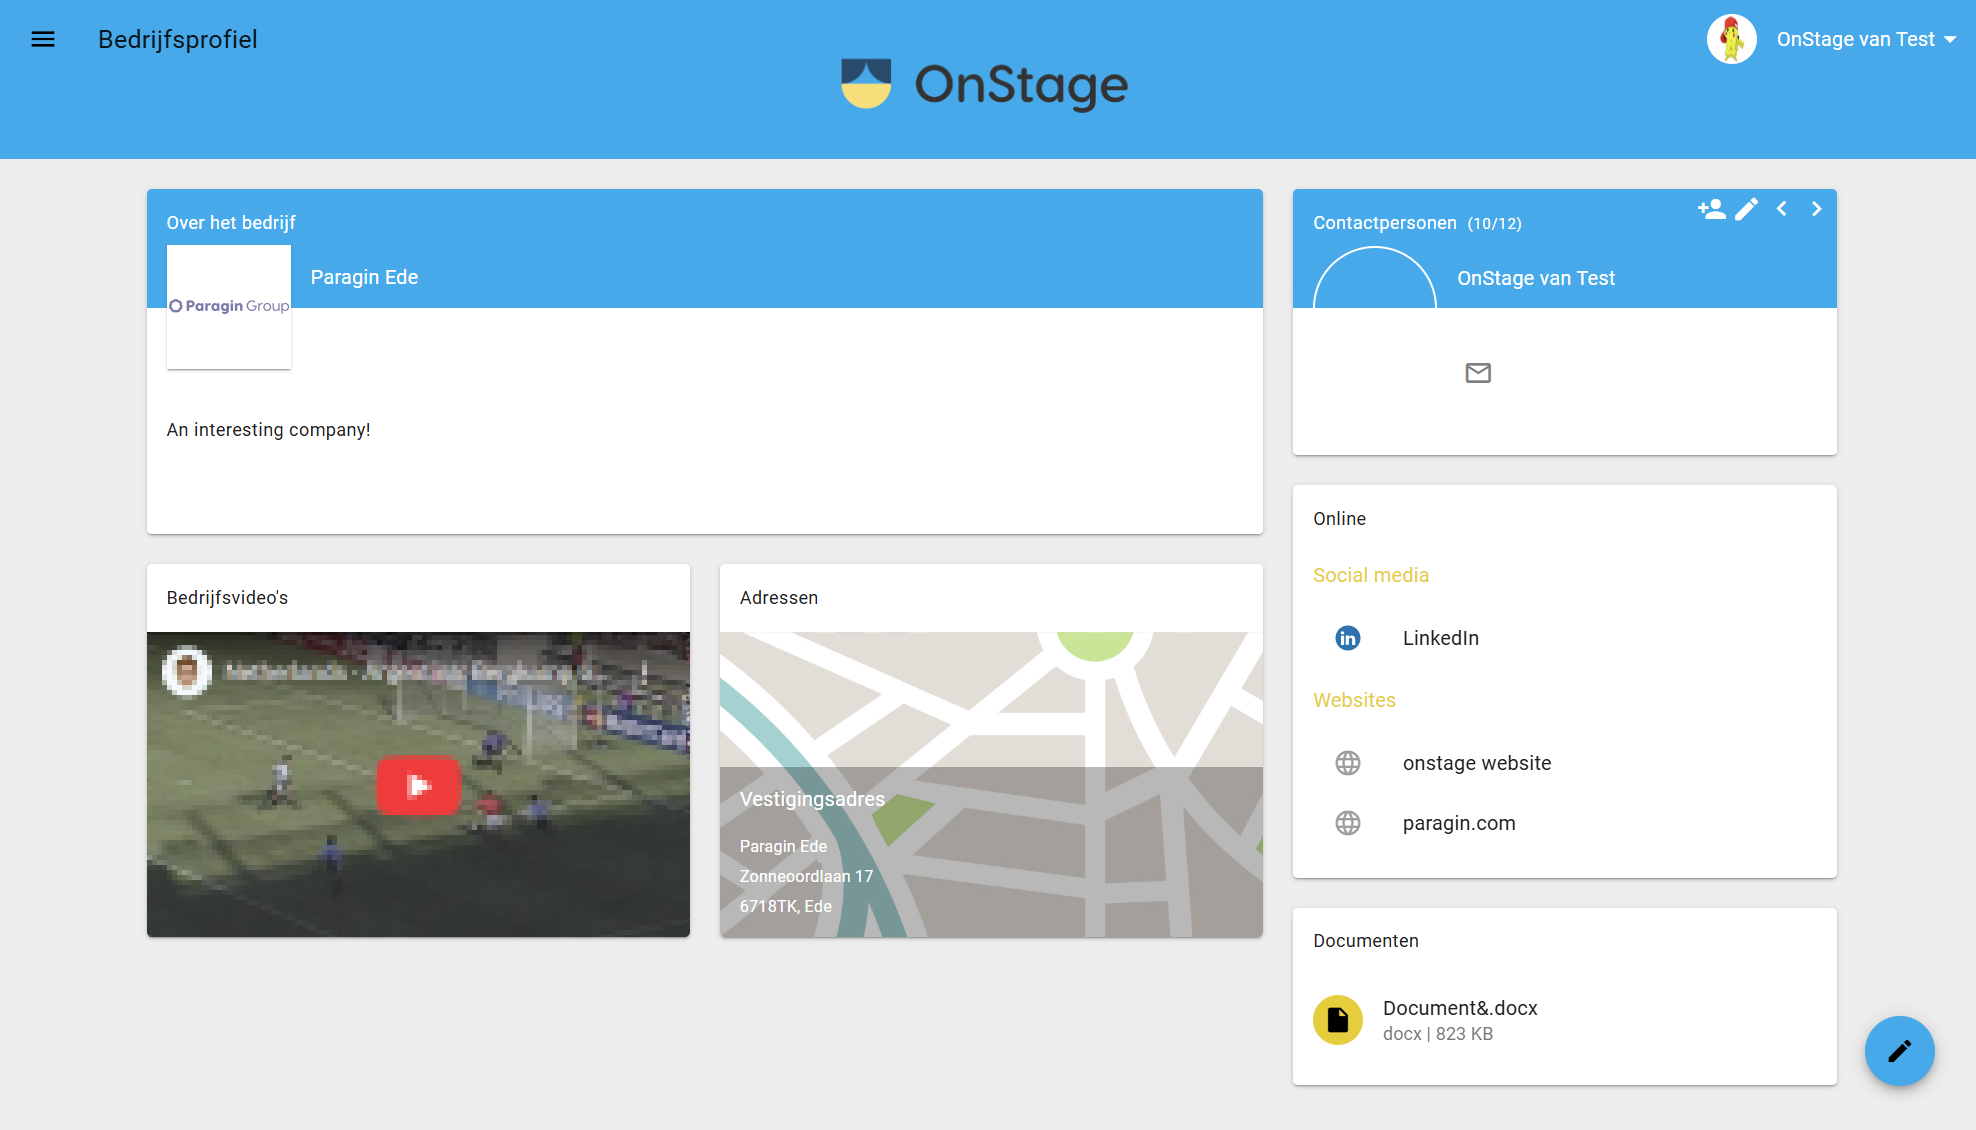Click the Paragin Group company logo
Screen dimensions: 1976x1130
pyautogui.click(x=229, y=306)
